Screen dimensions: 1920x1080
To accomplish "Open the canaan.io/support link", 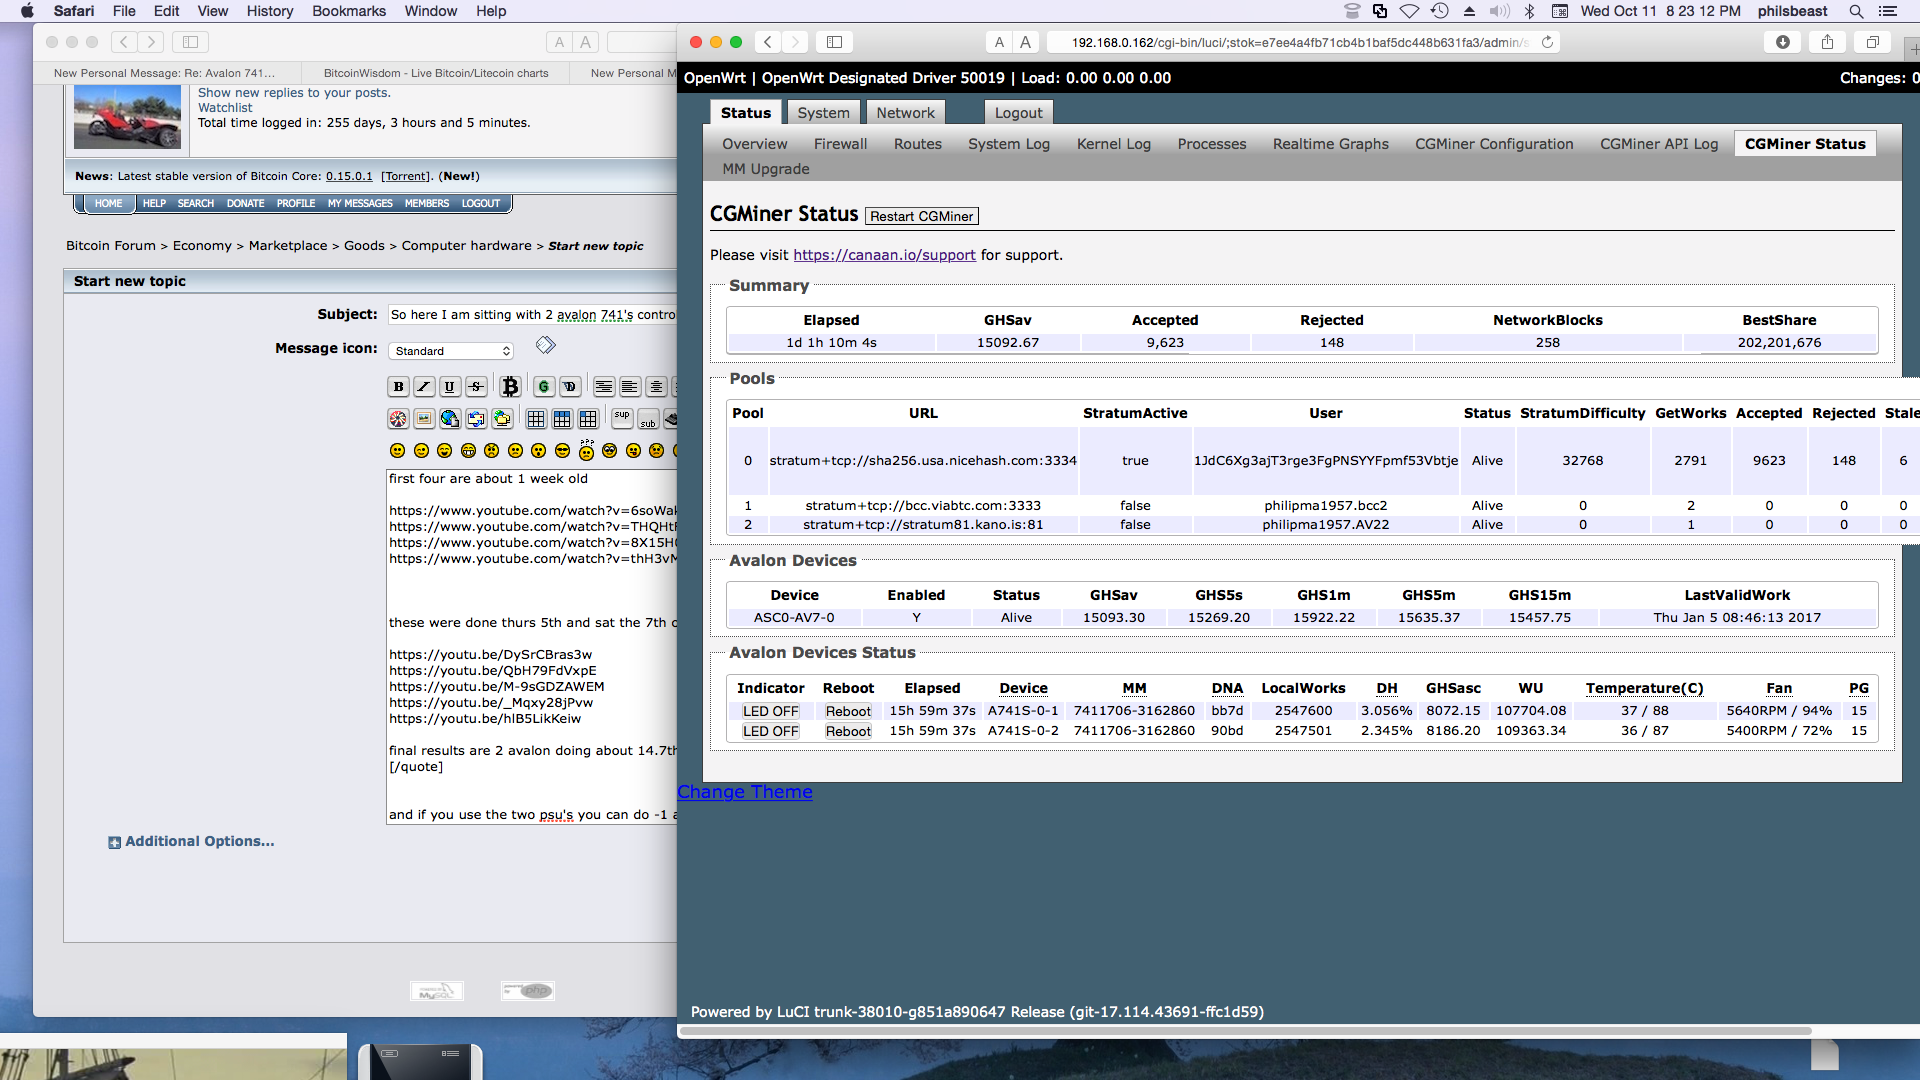I will pyautogui.click(x=884, y=255).
